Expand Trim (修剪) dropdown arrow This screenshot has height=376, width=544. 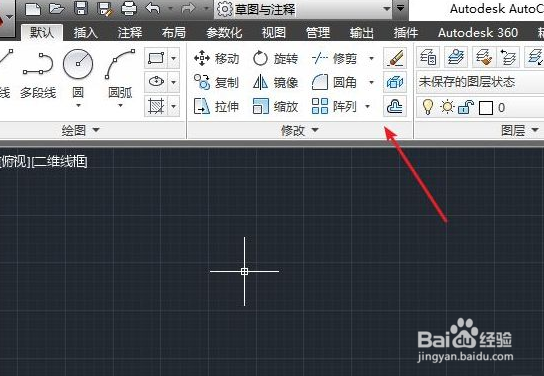(x=371, y=58)
